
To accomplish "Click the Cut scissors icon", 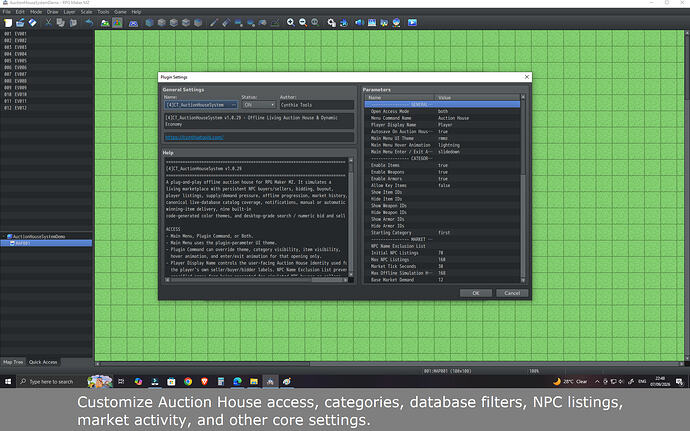I will (x=48, y=22).
